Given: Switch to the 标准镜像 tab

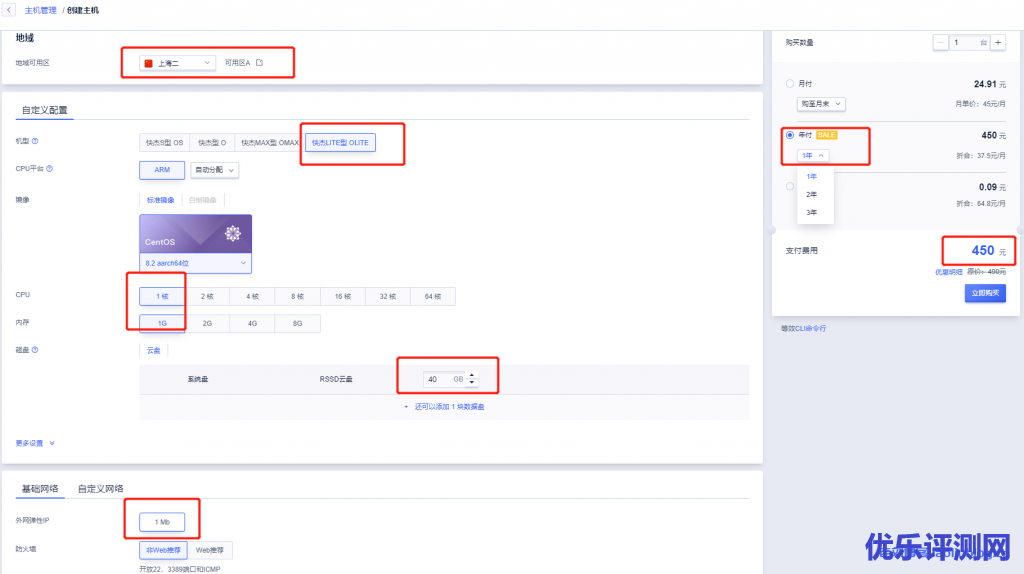Looking at the screenshot, I should (x=160, y=200).
